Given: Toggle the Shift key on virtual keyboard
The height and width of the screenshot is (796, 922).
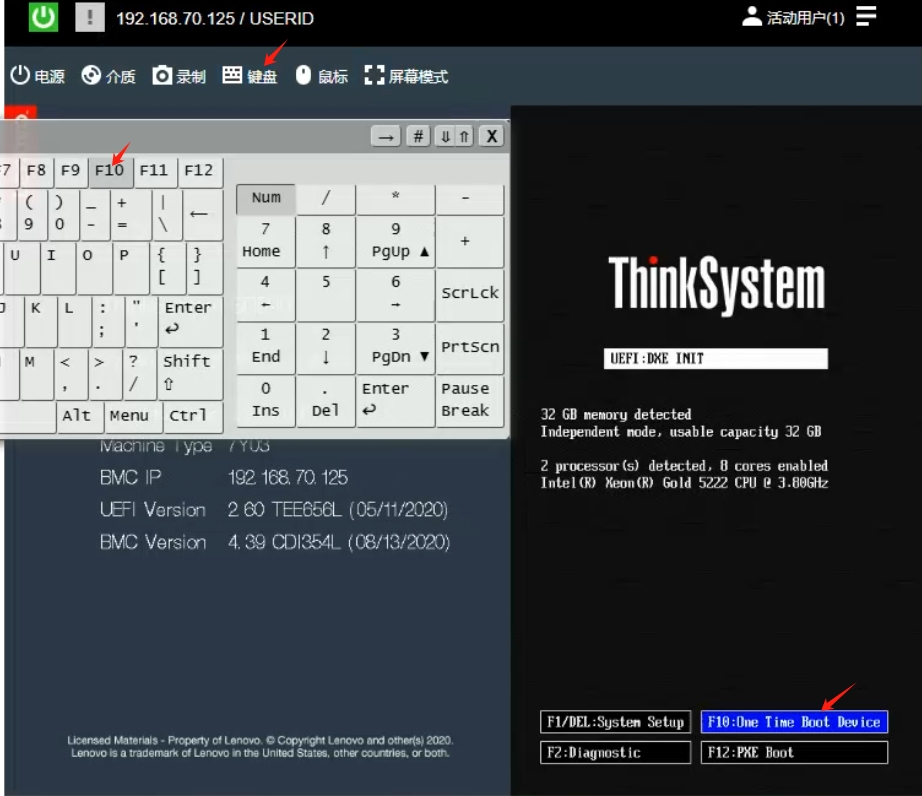Looking at the screenshot, I should point(191,374).
